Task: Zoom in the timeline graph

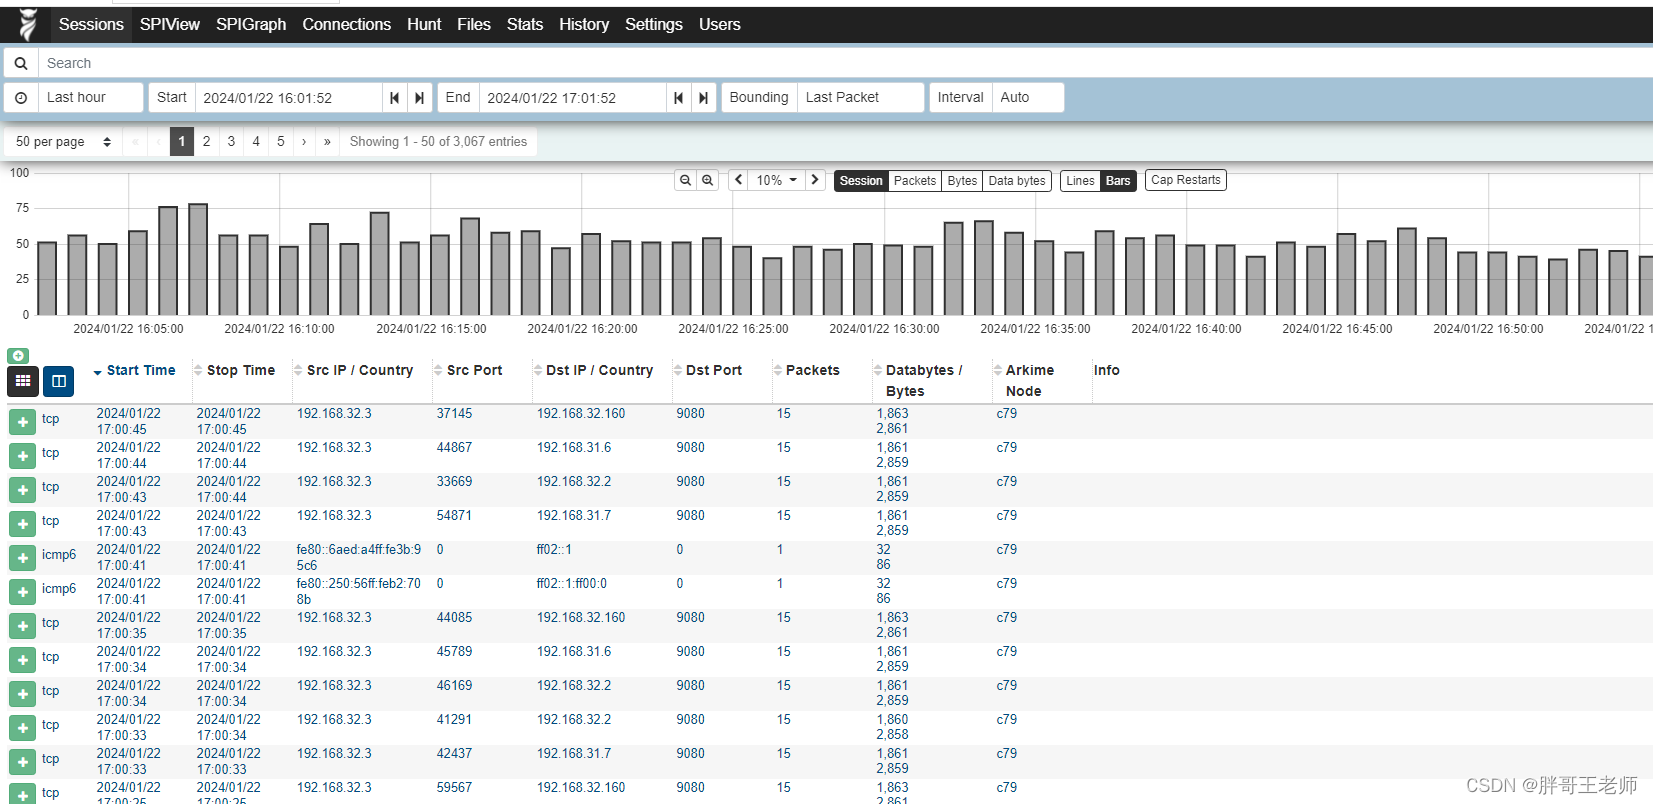Action: pos(708,181)
